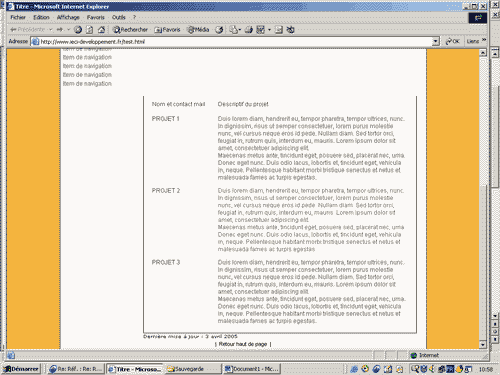The height and width of the screenshot is (375, 500).
Task: Refresh the page with the Refresh icon
Action: pyautogui.click(x=90, y=30)
